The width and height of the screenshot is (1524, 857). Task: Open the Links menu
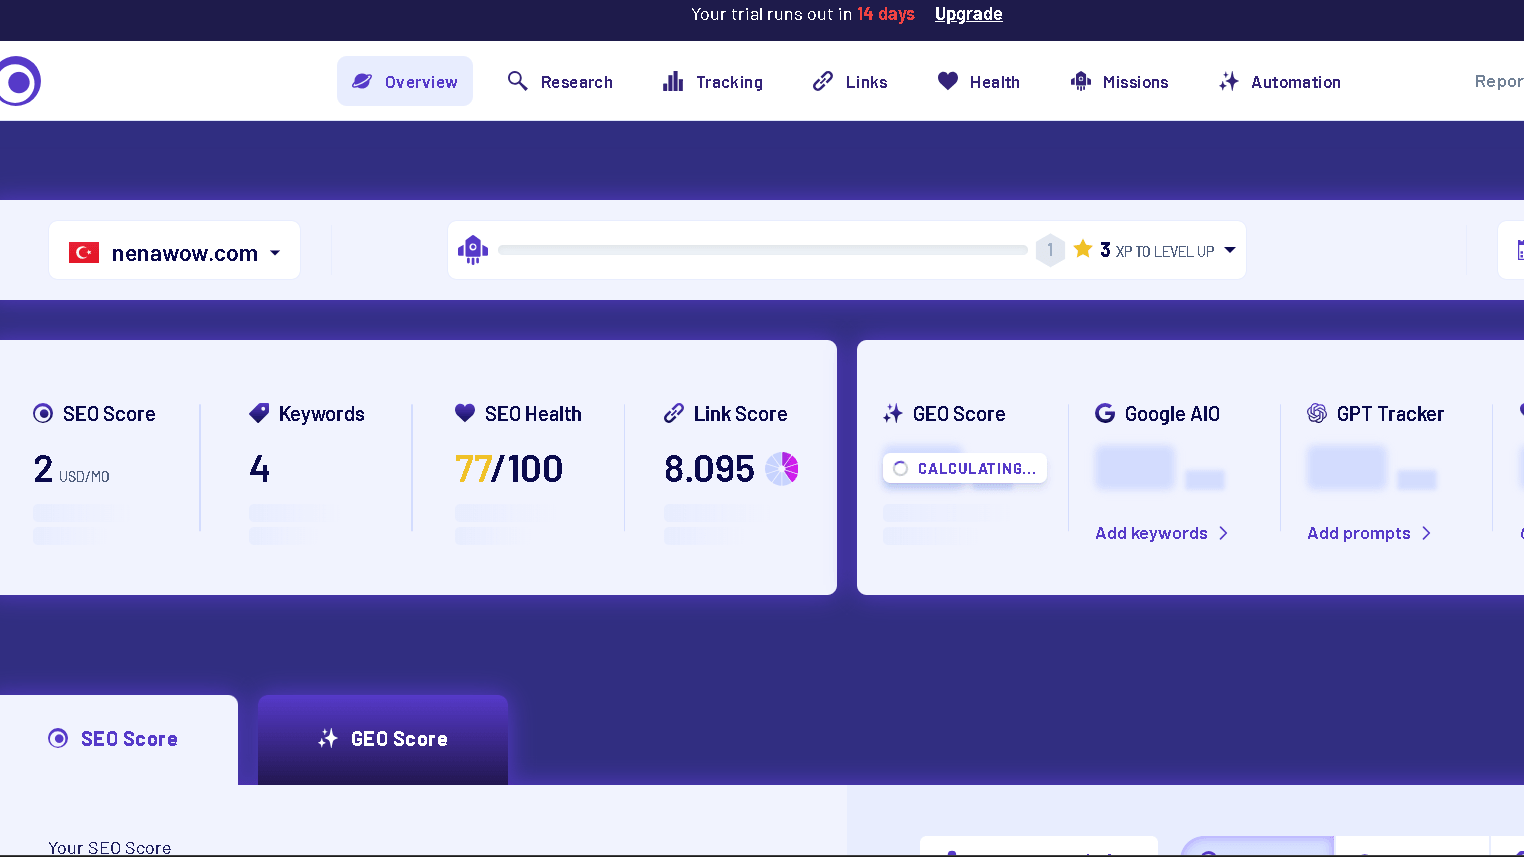[x=850, y=81]
